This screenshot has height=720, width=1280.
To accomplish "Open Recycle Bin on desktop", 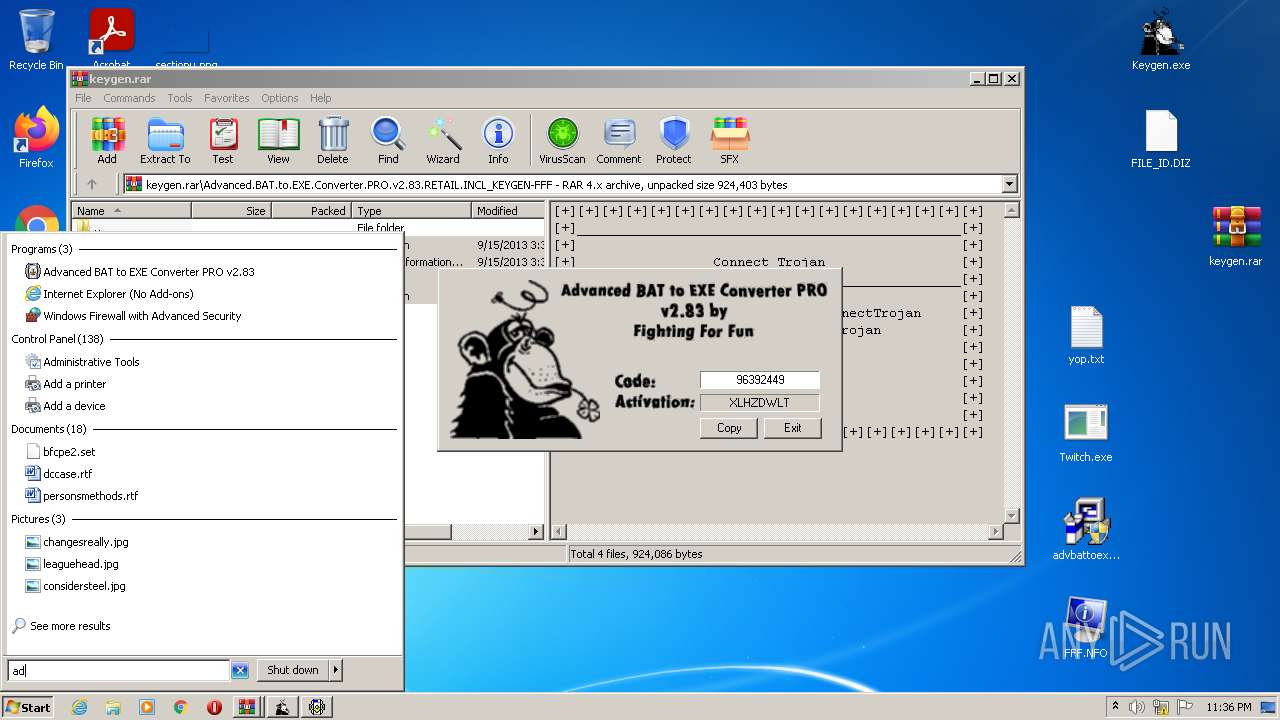I will [x=36, y=40].
